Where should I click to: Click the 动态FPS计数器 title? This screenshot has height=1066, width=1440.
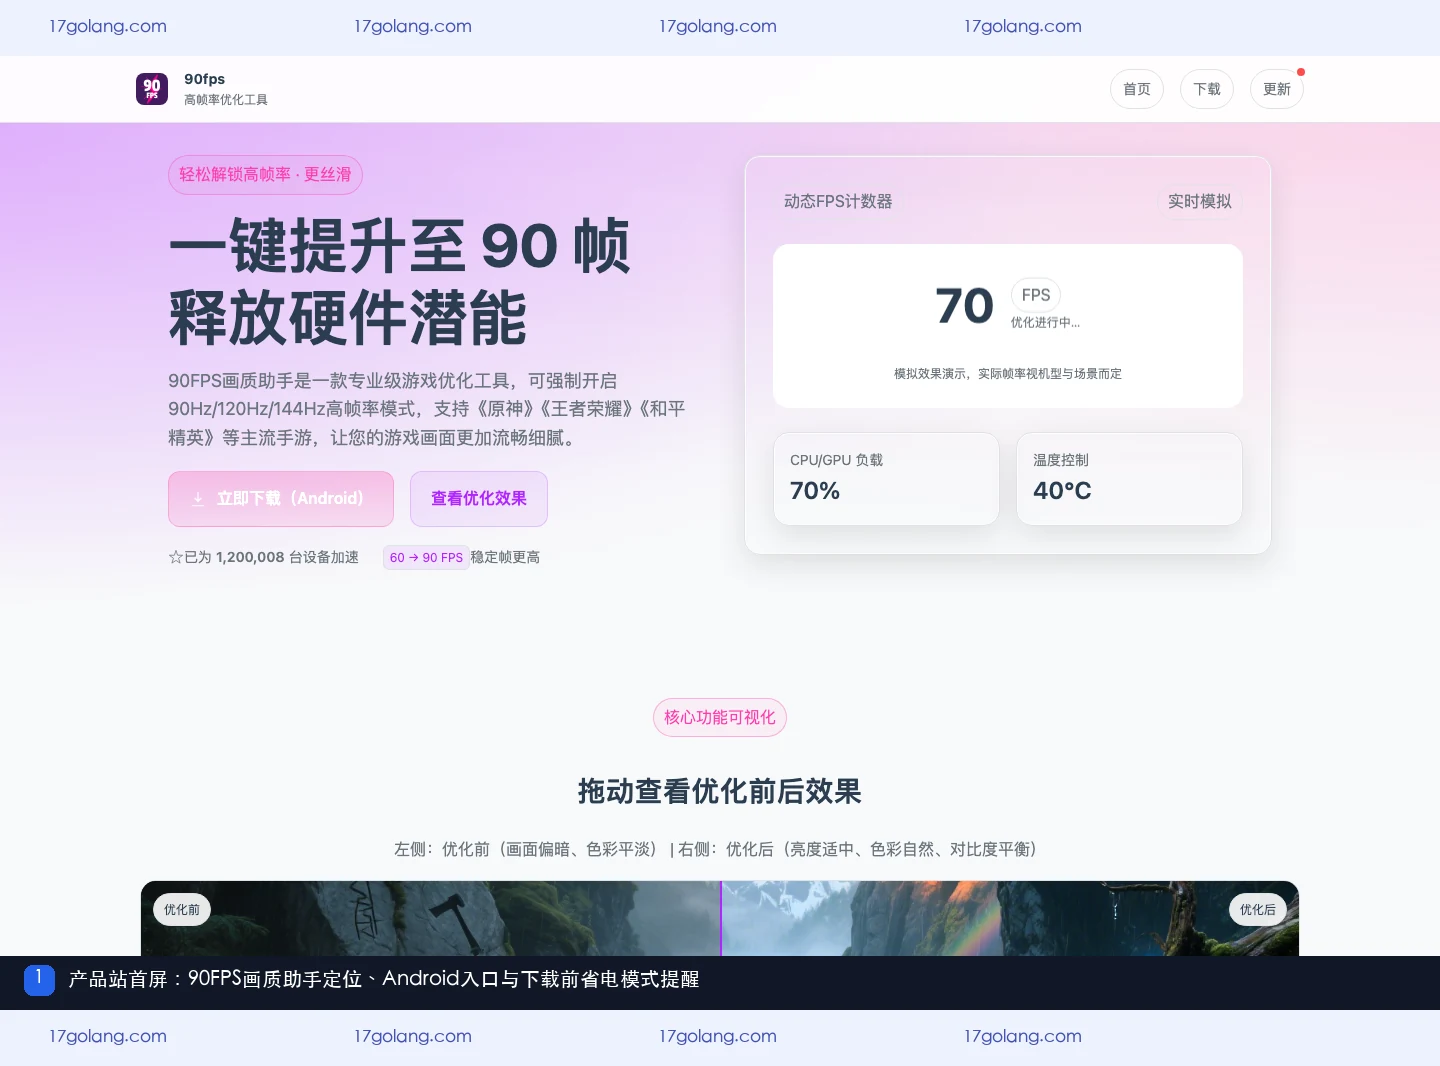click(838, 201)
